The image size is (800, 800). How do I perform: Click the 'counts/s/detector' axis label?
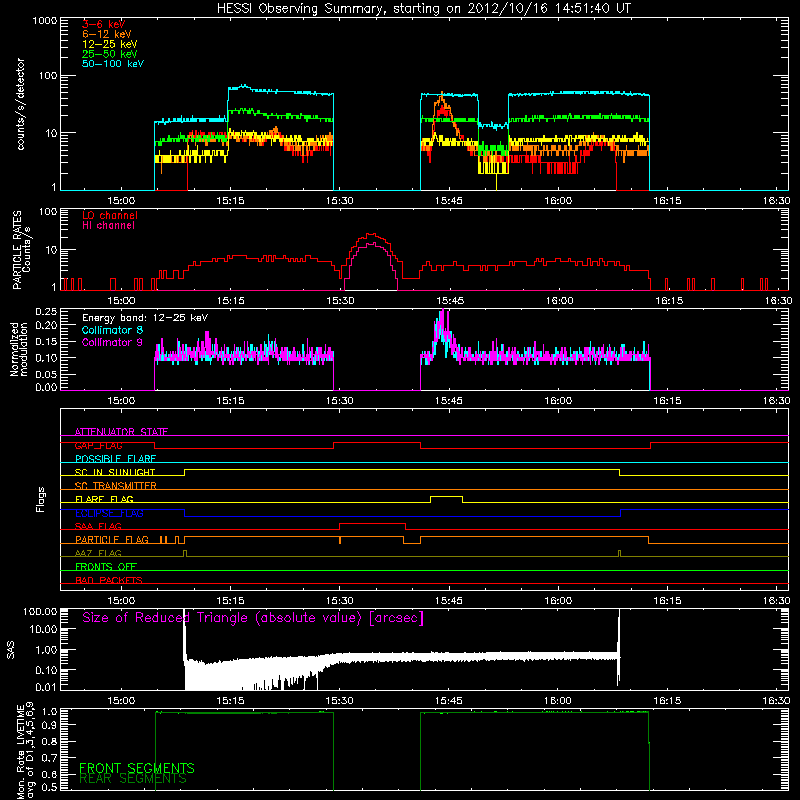[20, 104]
